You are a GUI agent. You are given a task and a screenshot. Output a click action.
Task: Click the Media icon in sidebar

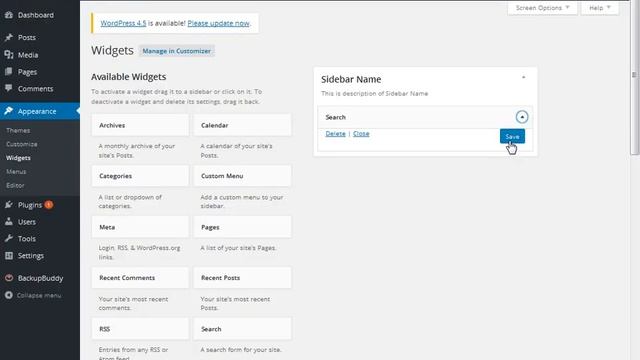9,55
